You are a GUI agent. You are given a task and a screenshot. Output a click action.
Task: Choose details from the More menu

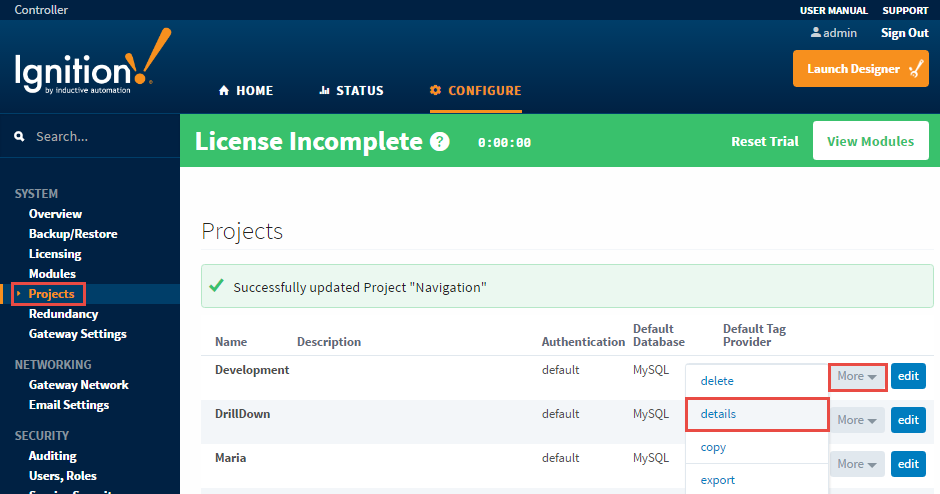(x=757, y=414)
